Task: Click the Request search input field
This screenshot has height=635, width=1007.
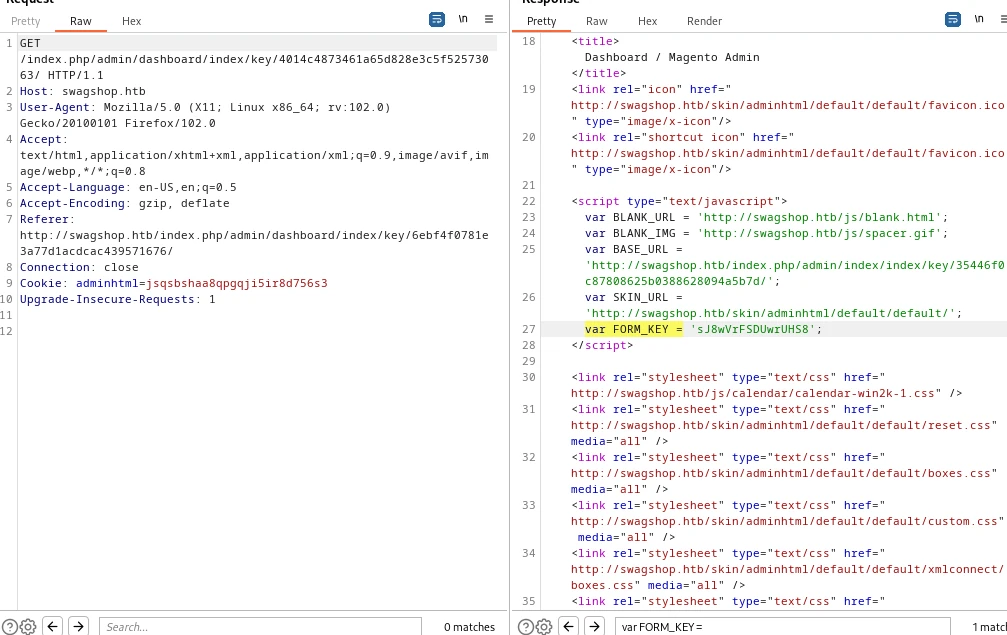Action: point(260,627)
